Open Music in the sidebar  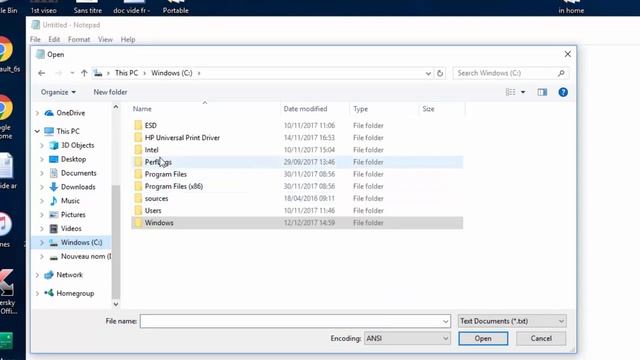coord(70,201)
